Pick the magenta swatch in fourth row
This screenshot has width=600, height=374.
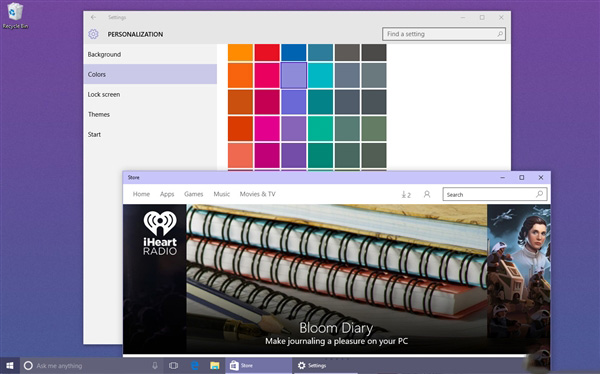[267, 129]
